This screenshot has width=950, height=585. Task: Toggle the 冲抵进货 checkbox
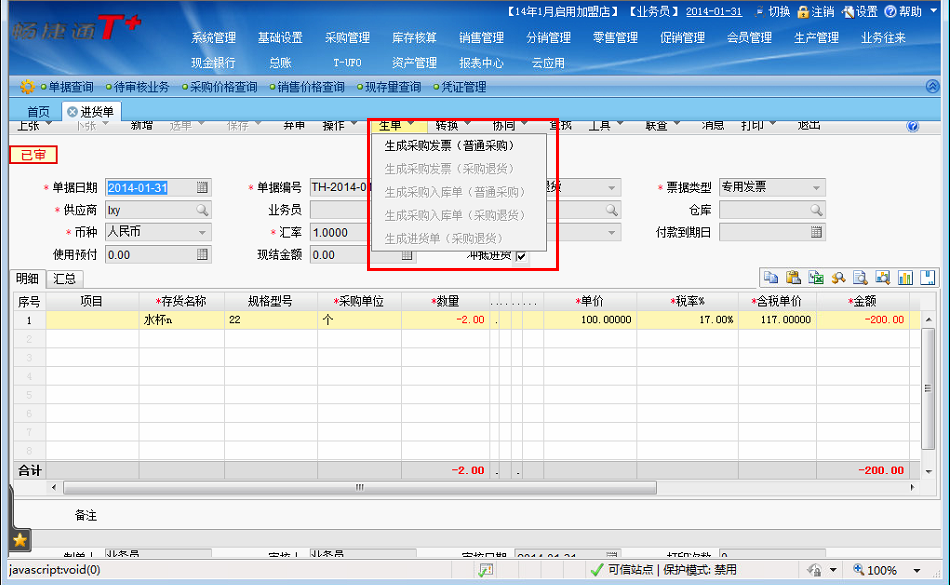[521, 256]
